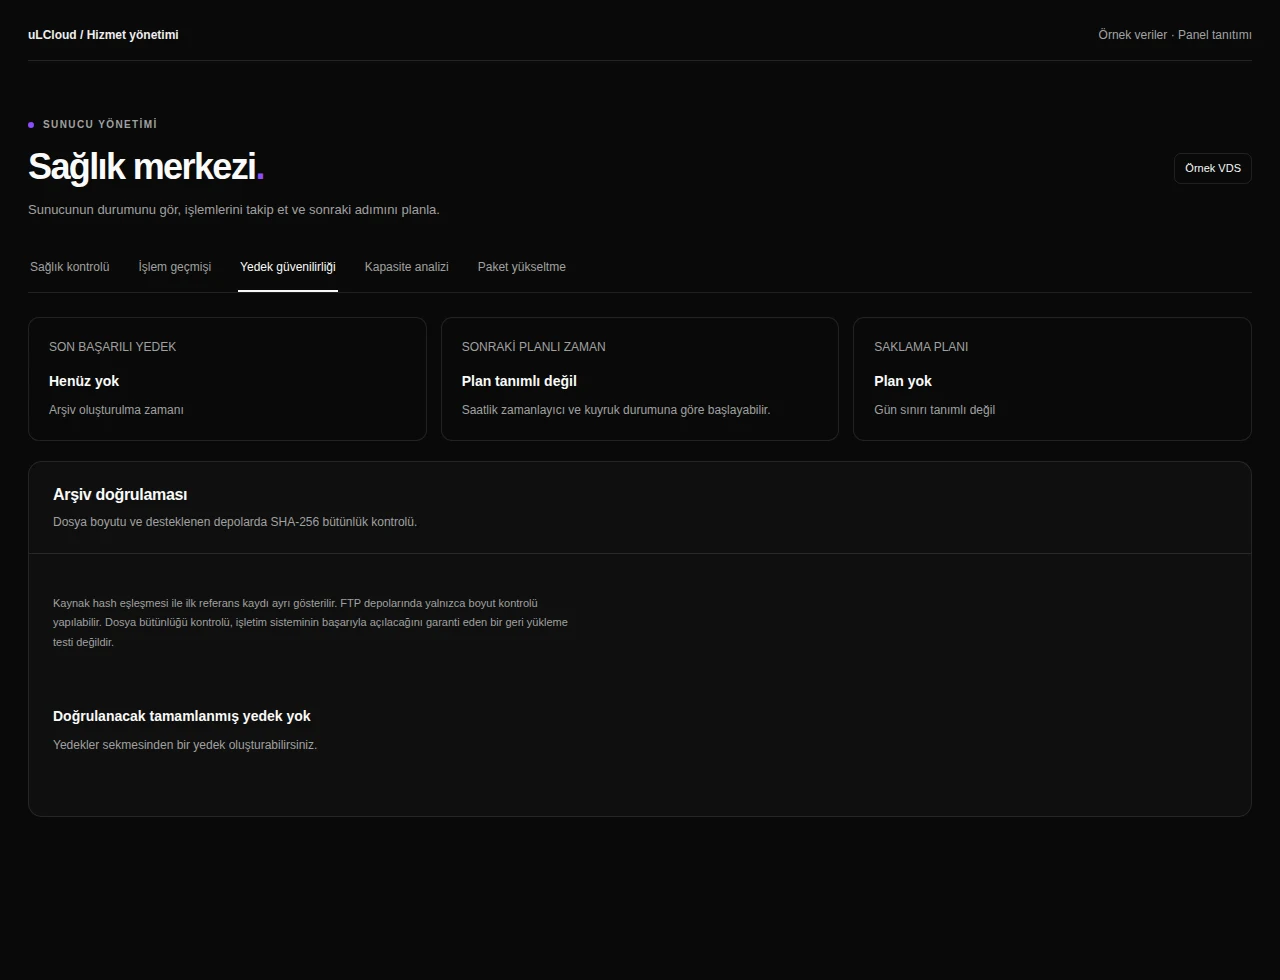Go to the Paket yükseltme tab
This screenshot has height=980, width=1280.
pyautogui.click(x=522, y=267)
